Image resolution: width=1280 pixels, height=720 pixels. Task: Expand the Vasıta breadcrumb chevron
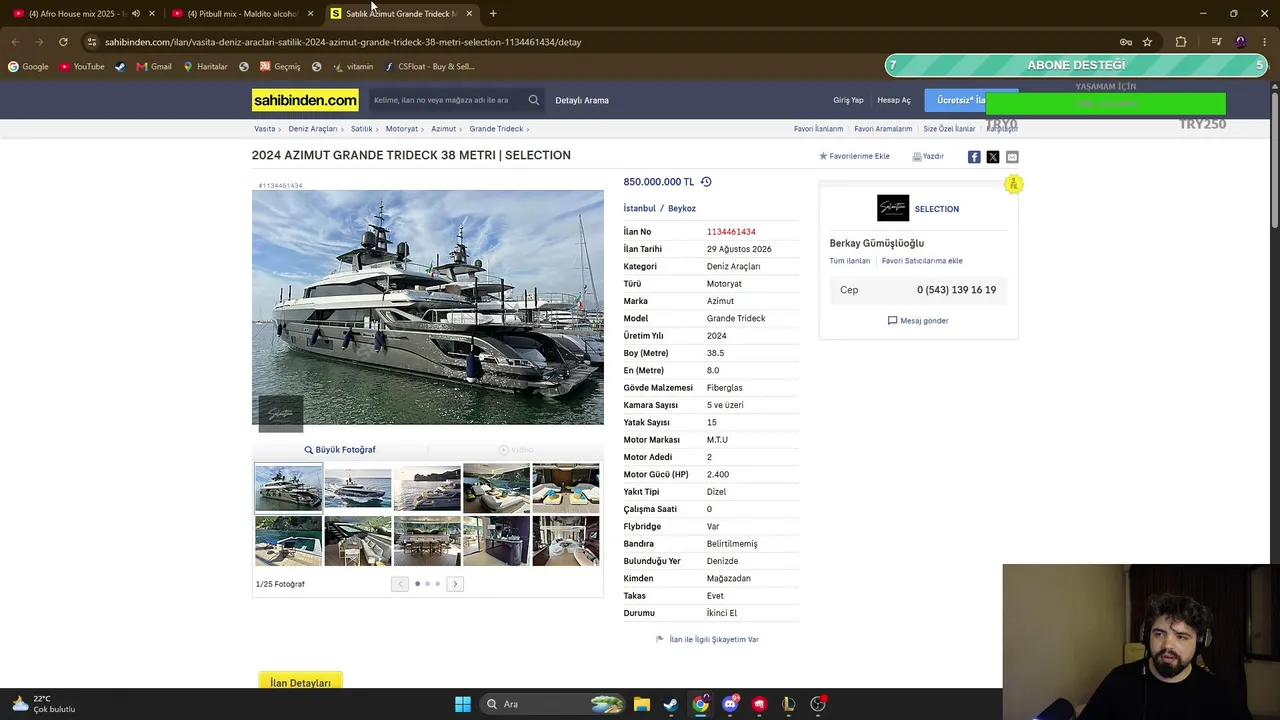coord(281,129)
